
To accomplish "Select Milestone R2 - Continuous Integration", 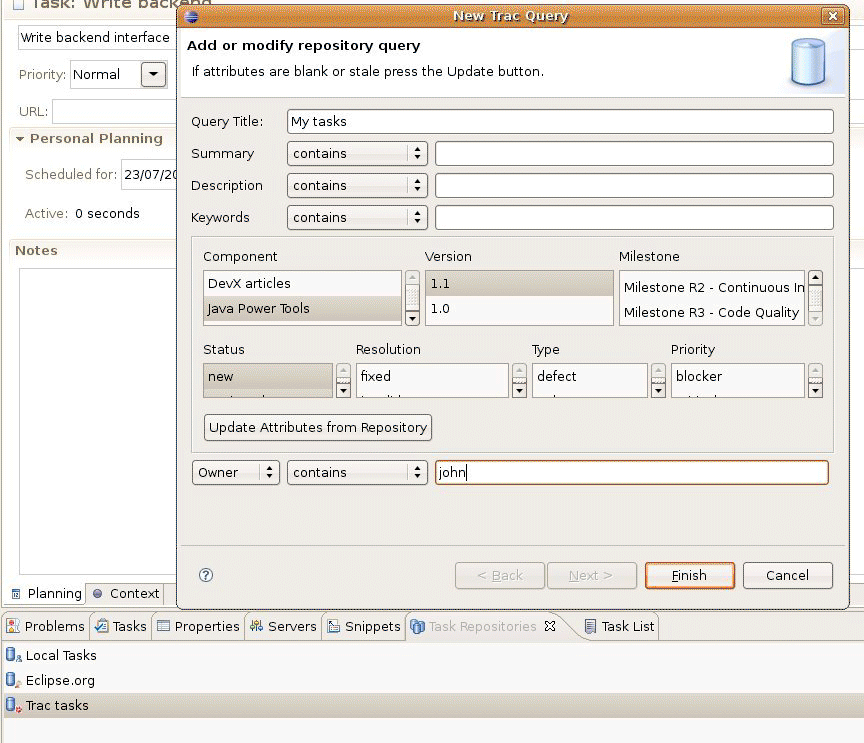I will point(712,287).
